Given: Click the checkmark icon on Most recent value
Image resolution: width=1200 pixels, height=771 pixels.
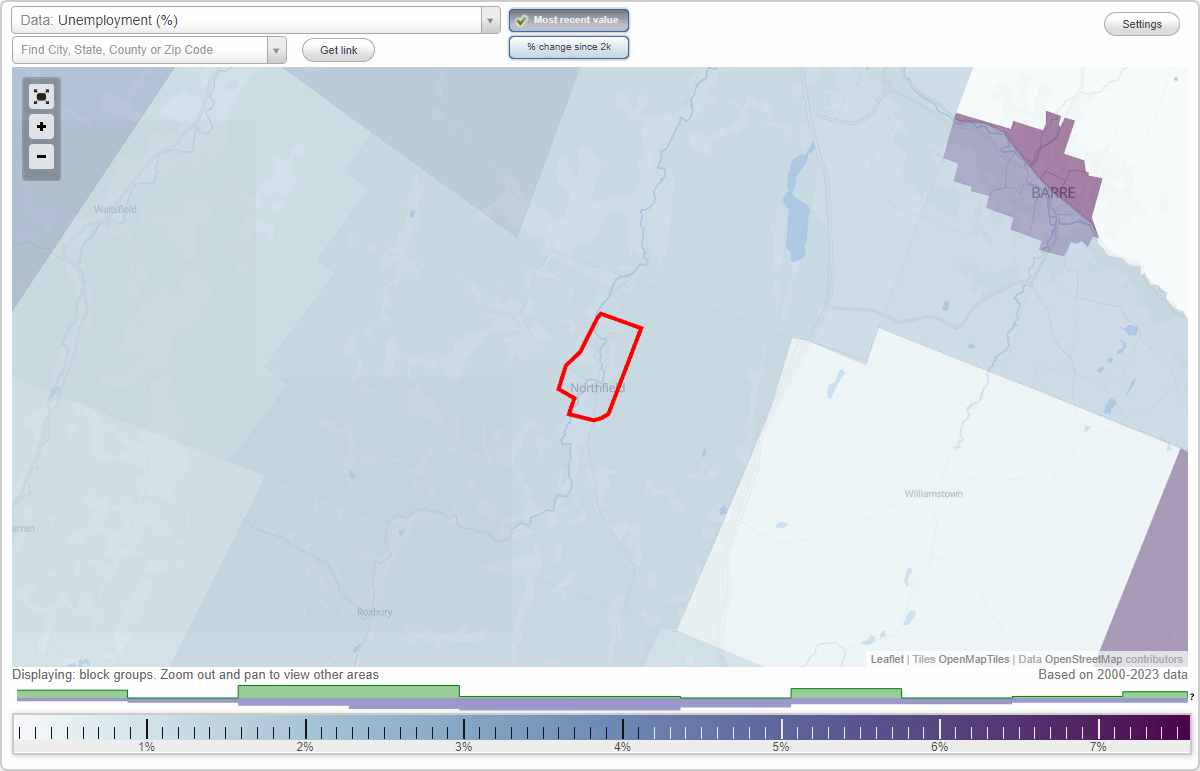Looking at the screenshot, I should point(523,20).
